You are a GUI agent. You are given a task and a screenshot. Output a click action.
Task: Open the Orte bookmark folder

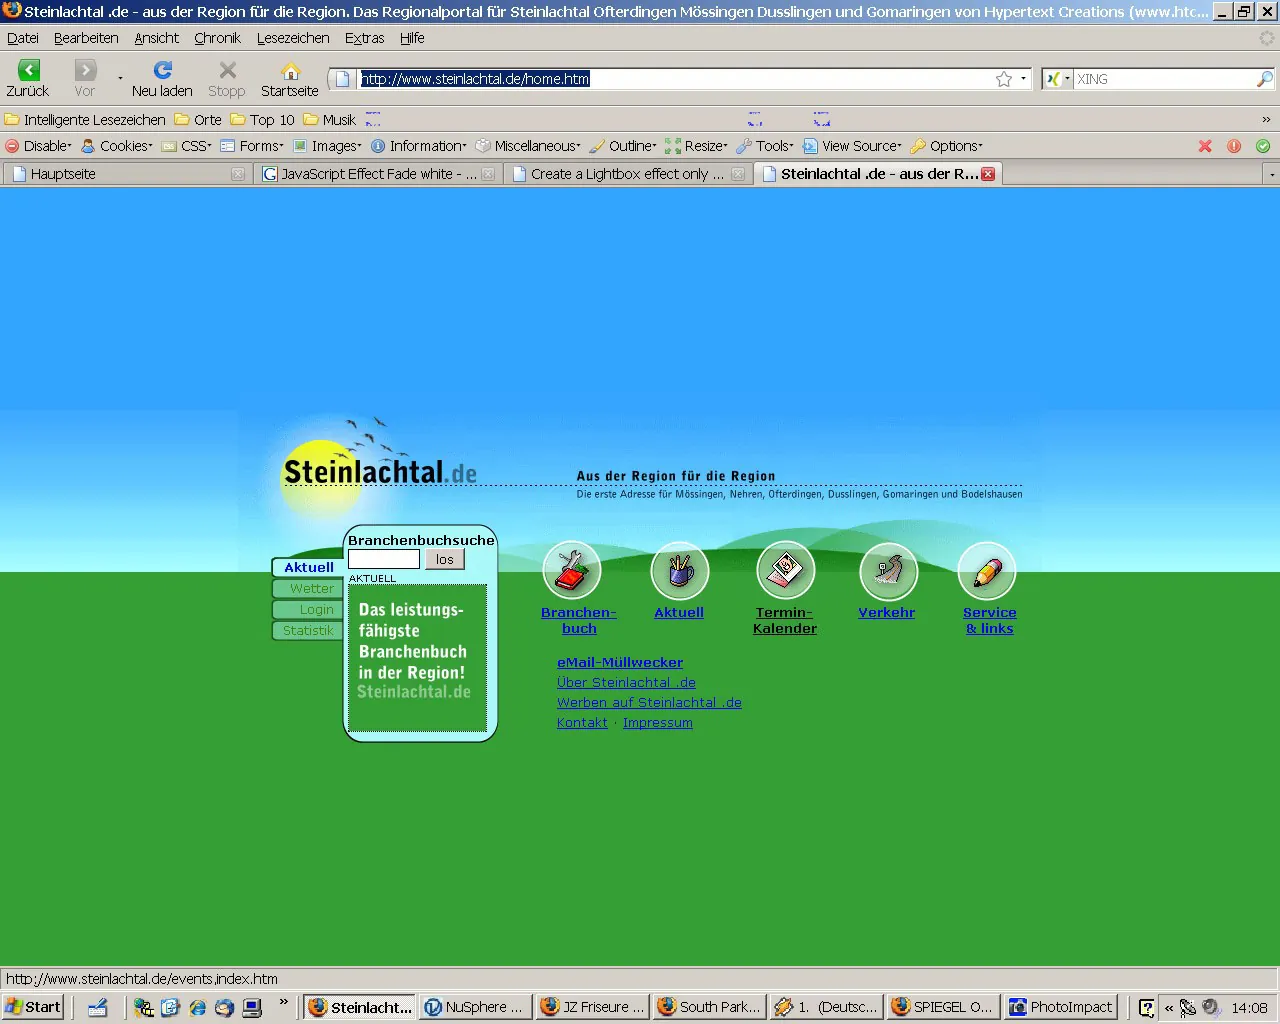click(x=198, y=120)
